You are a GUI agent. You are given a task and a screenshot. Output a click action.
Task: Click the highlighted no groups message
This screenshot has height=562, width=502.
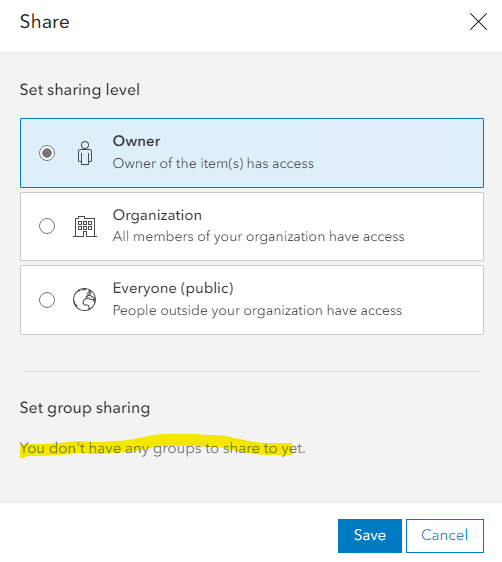(x=162, y=448)
